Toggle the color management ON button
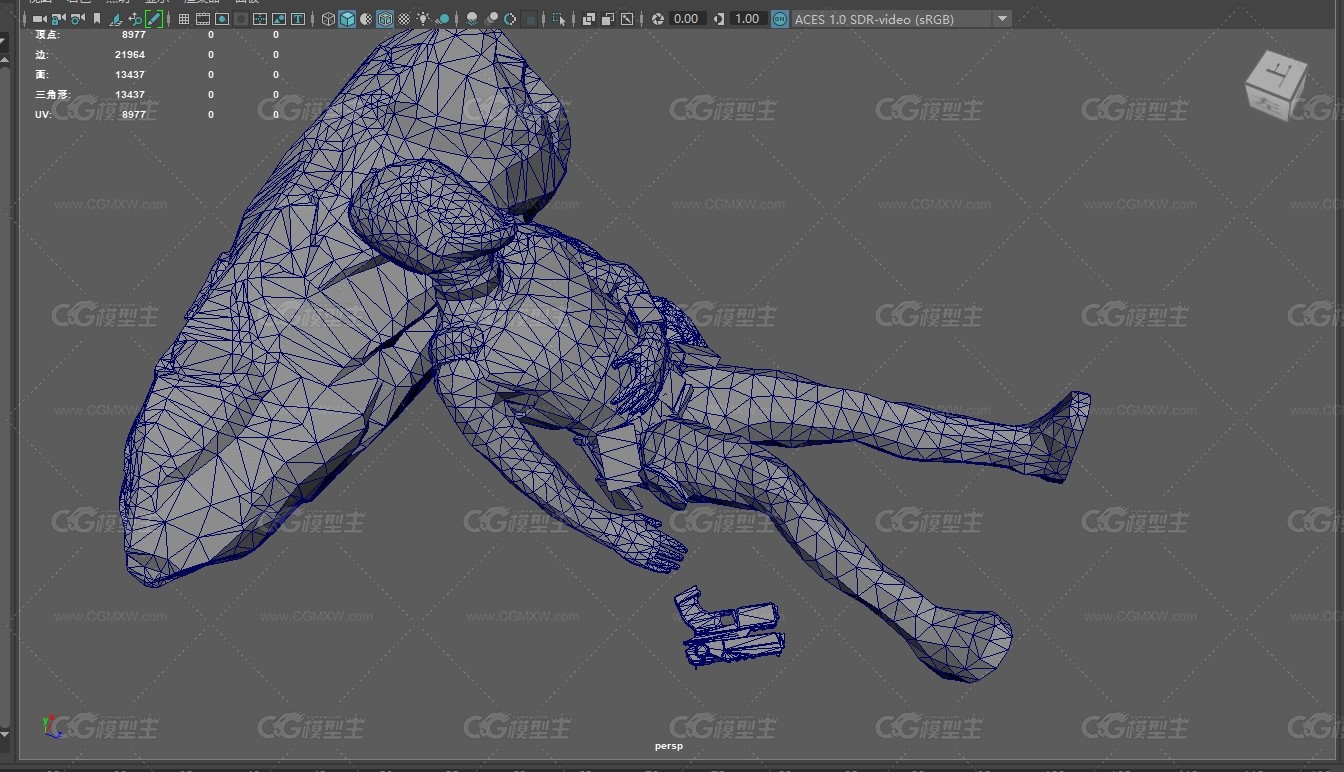1344x772 pixels. click(x=779, y=19)
